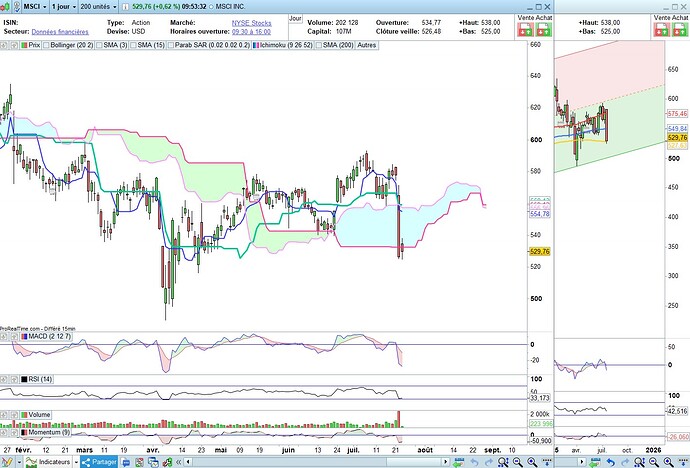Toggle the Ichimoku (9 26 52) indicator
Viewport: 690px width, 468px height.
pyautogui.click(x=283, y=45)
